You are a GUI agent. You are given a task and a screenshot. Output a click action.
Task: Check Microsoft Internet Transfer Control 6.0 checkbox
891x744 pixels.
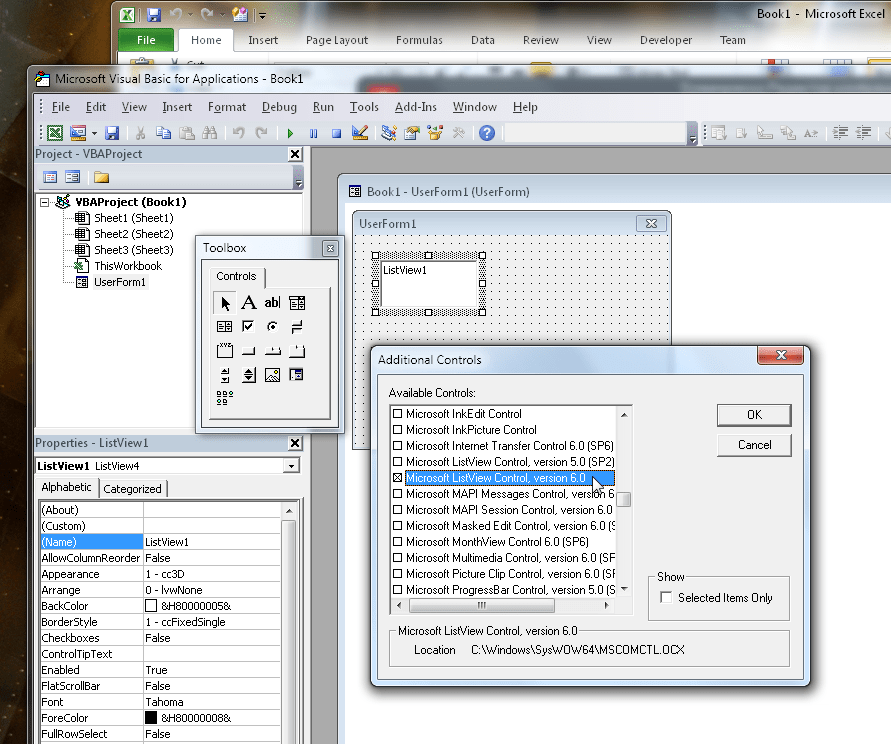tap(398, 446)
